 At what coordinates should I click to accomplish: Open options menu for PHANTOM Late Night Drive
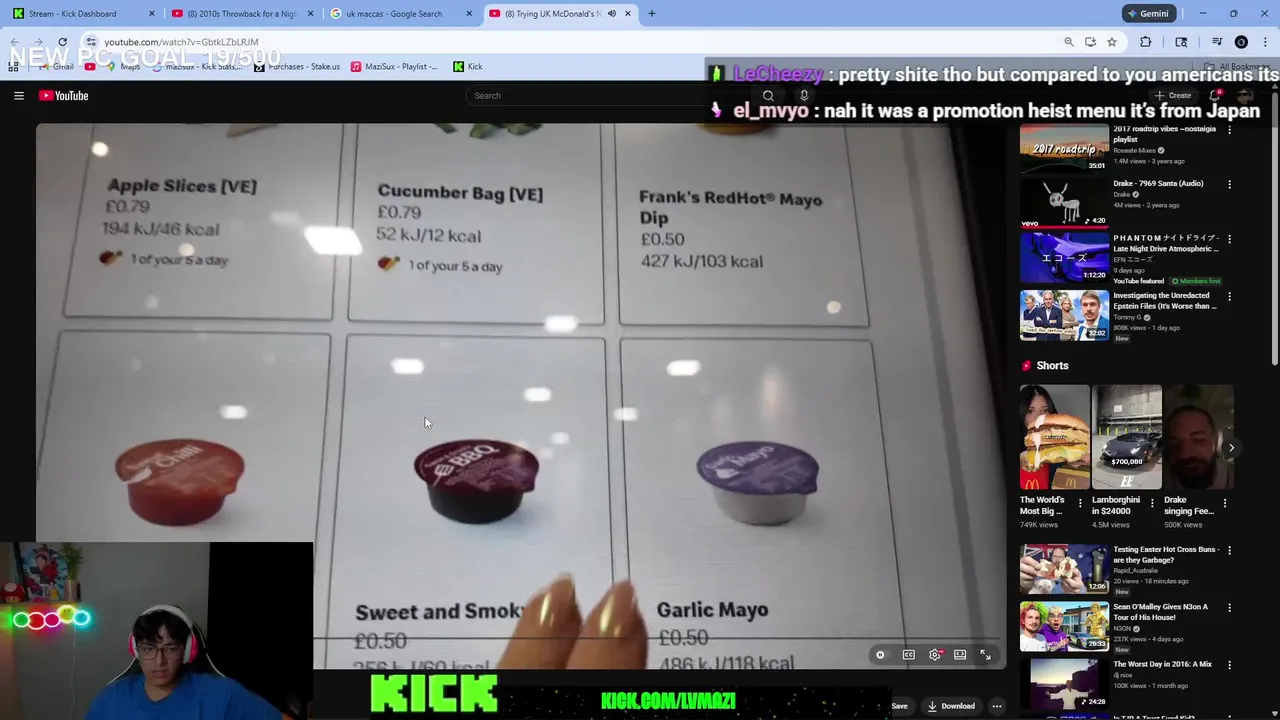coord(1229,240)
